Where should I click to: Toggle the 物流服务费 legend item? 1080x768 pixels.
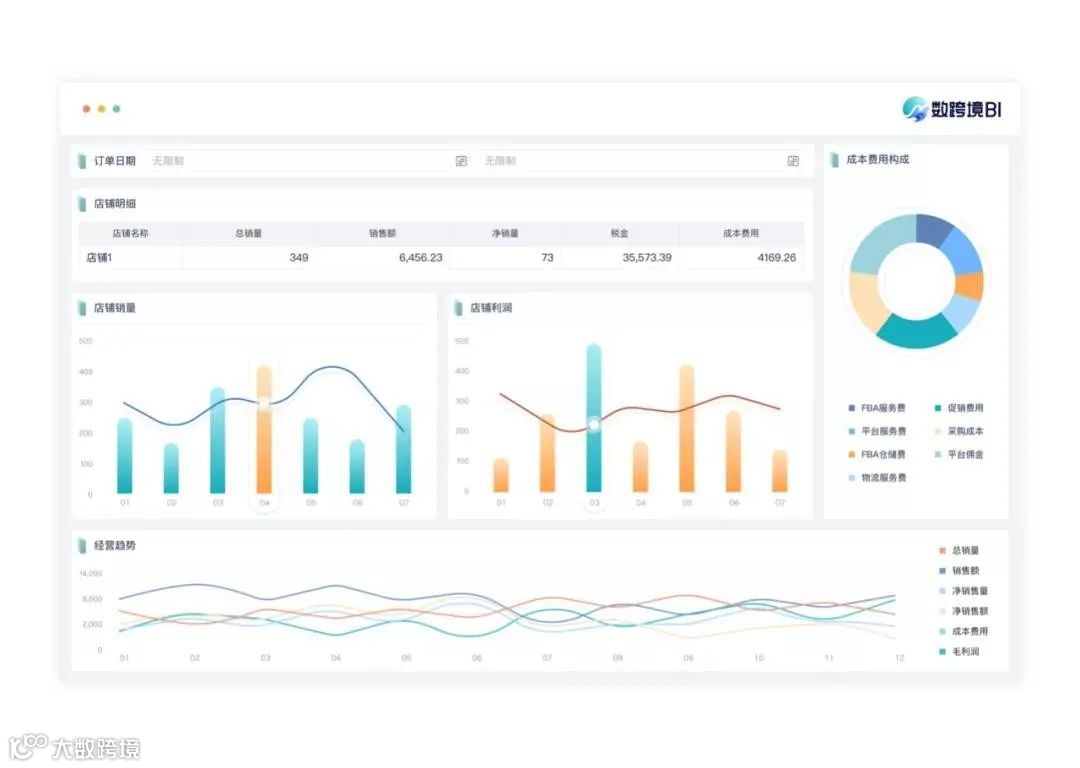pos(877,477)
